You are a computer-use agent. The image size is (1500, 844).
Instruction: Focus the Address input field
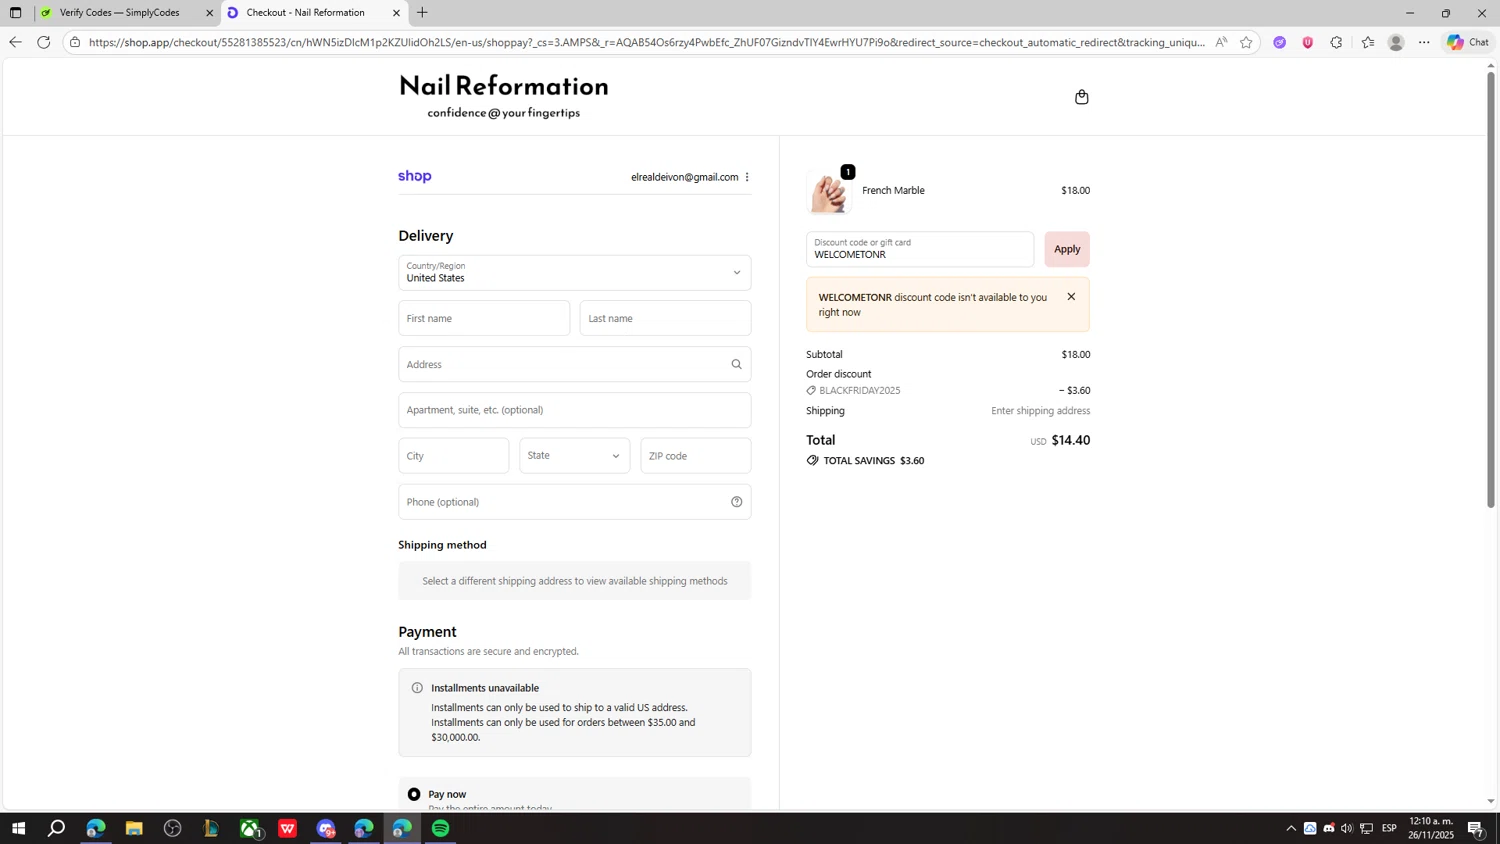pos(574,364)
